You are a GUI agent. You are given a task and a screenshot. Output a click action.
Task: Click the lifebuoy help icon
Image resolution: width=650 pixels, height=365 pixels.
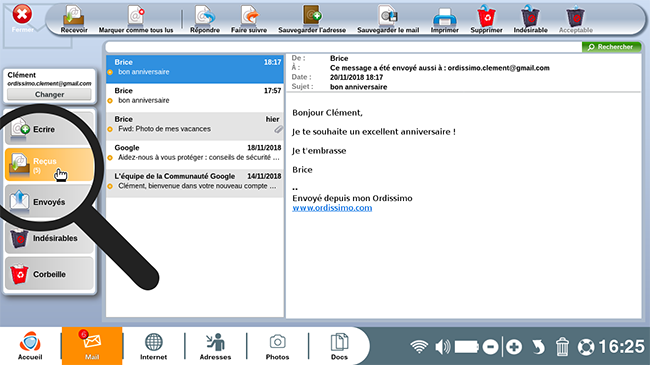coord(586,347)
